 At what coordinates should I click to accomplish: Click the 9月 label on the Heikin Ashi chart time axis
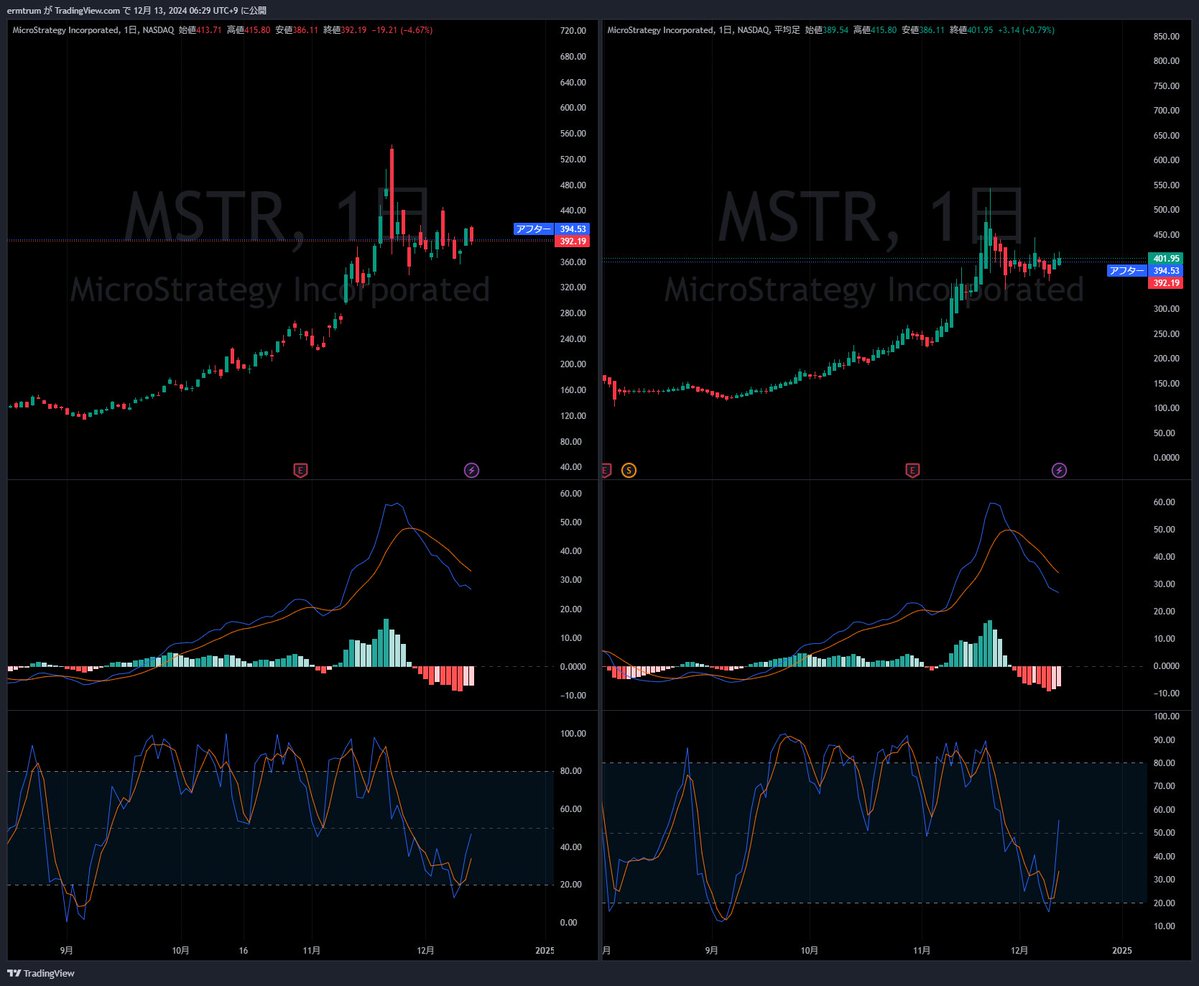click(x=711, y=951)
